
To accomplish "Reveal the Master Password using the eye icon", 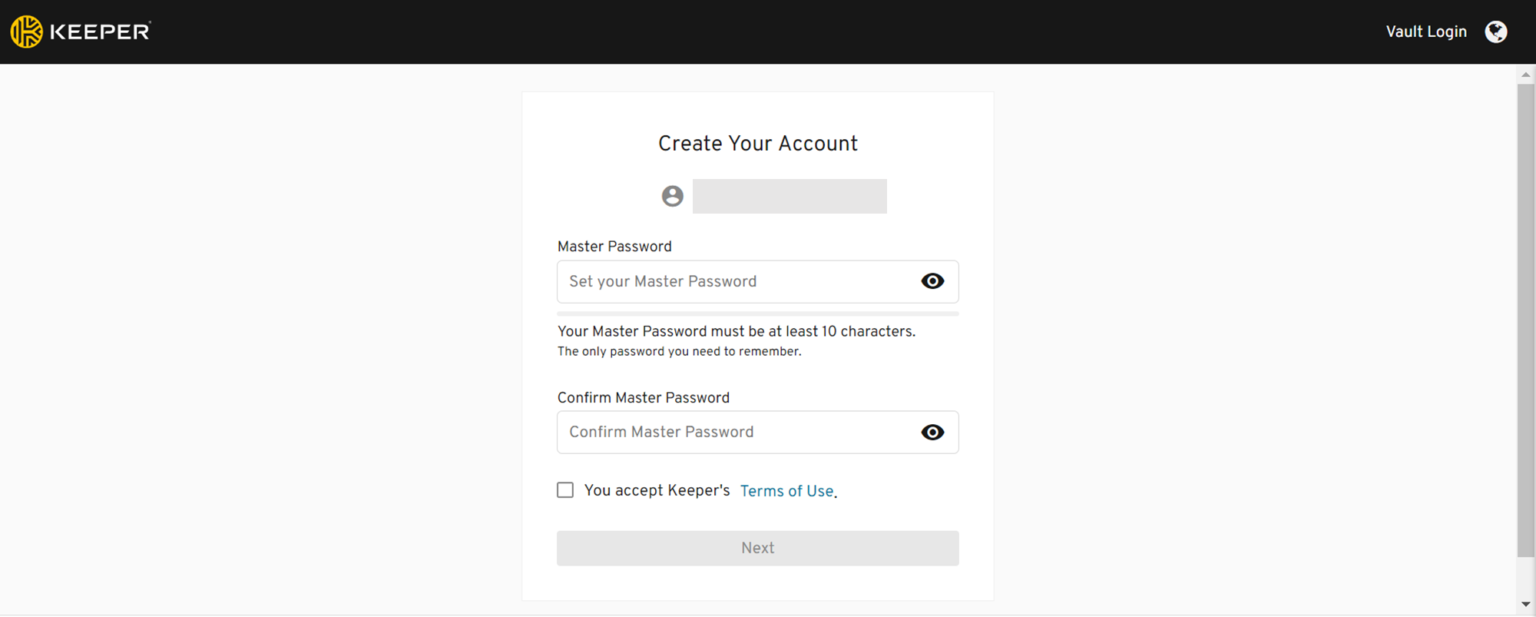I will tap(932, 281).
